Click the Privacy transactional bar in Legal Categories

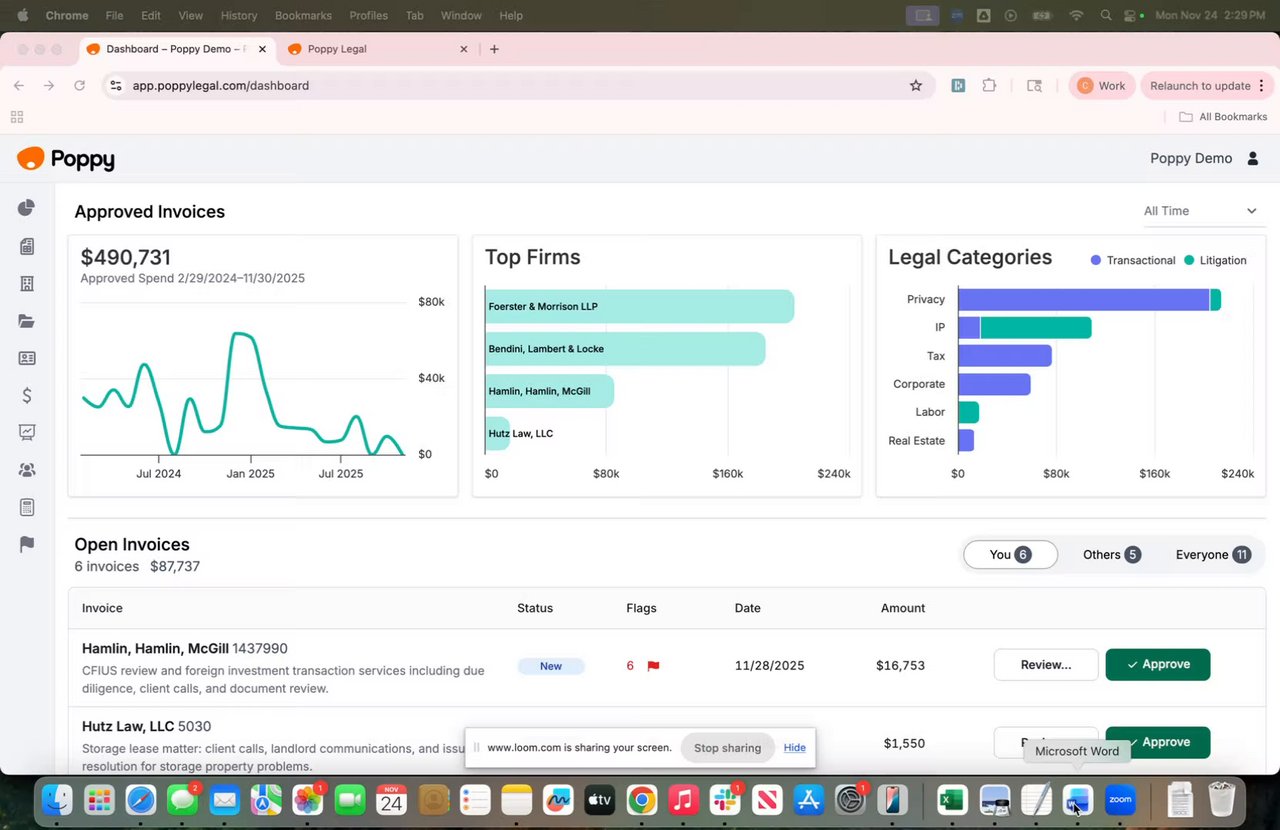pos(1084,299)
